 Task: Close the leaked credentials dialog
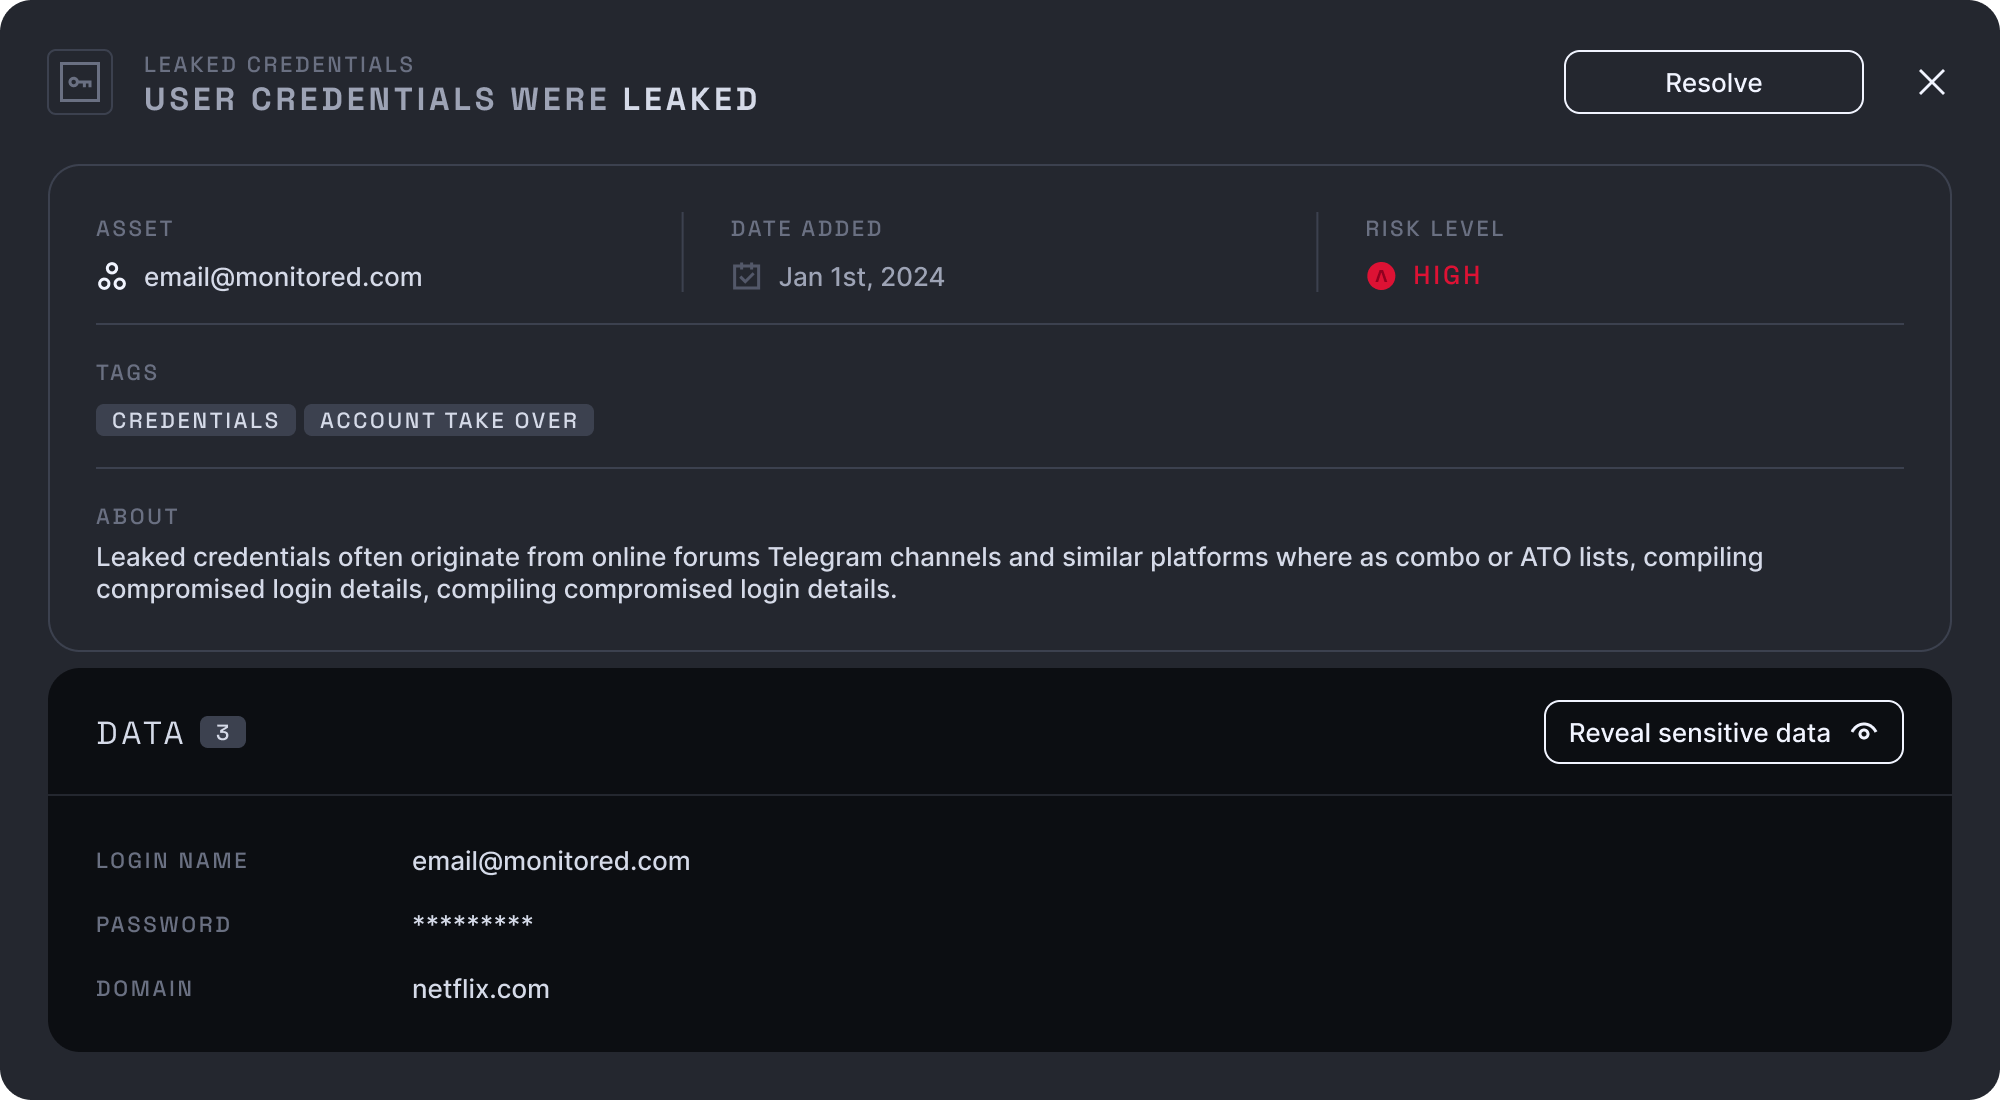(1932, 82)
